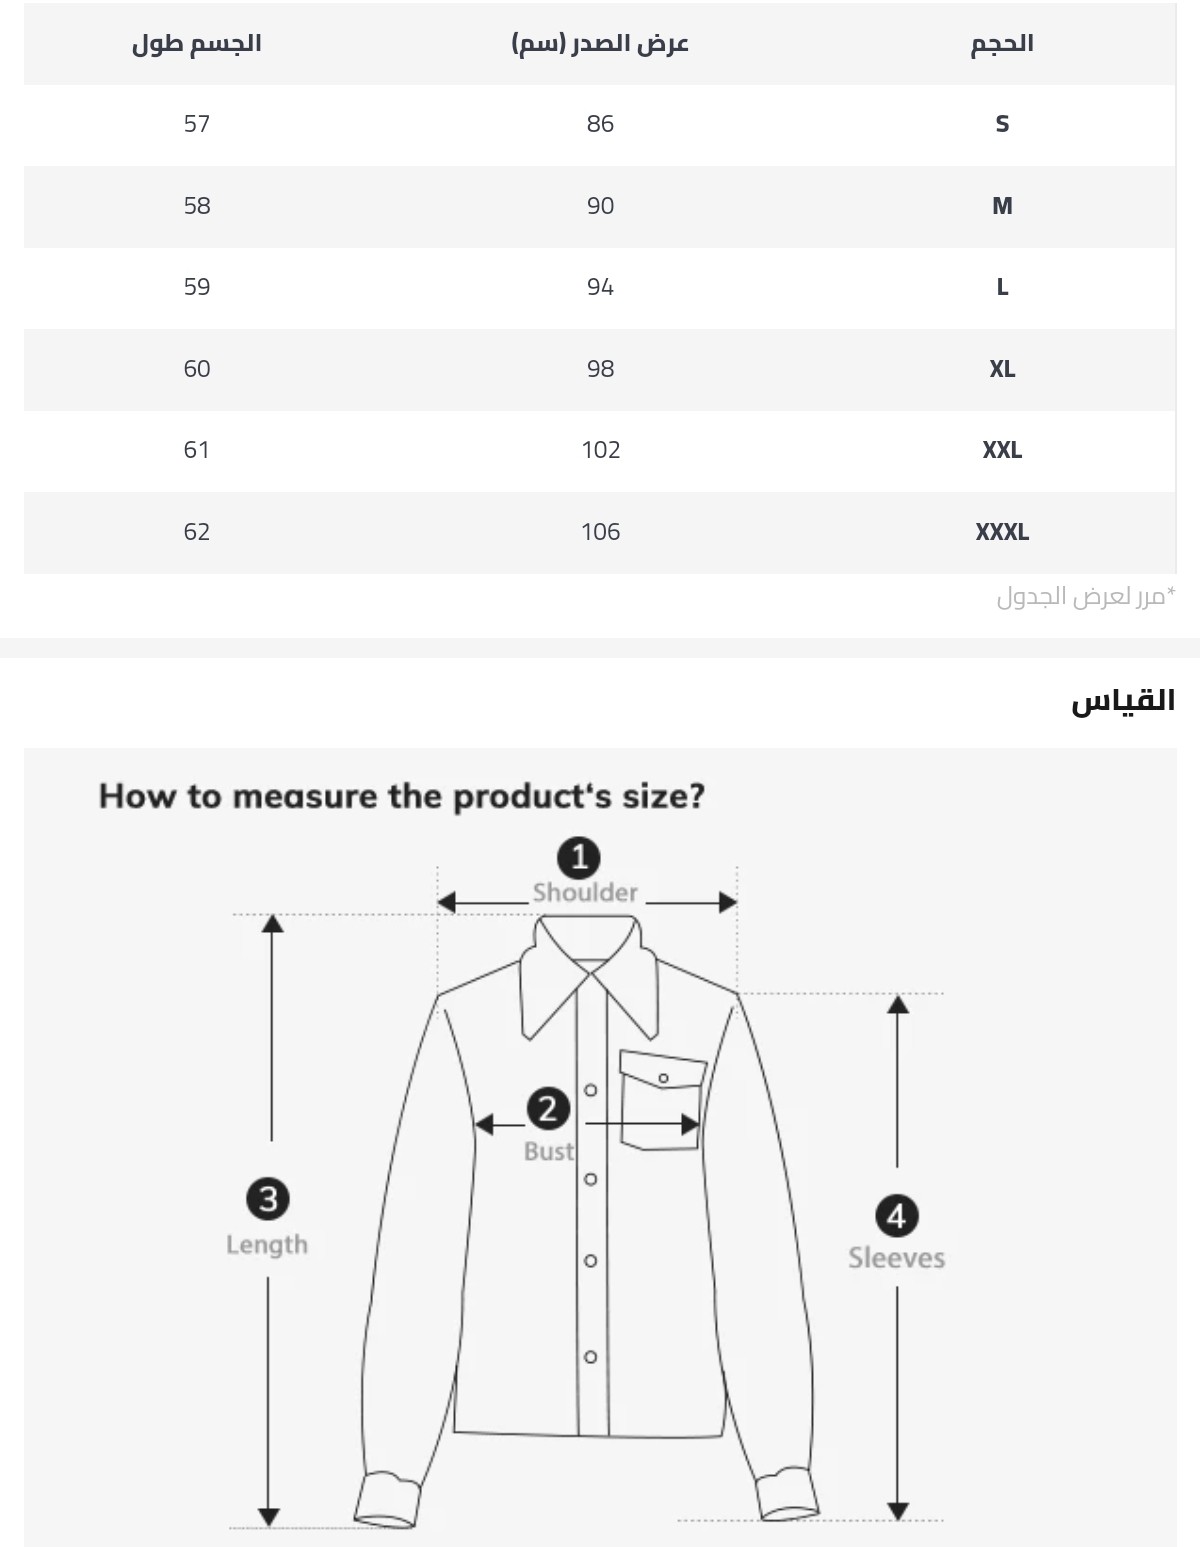Click the الجسم طول column header
Screen dimensions: 1200x1547
pos(197,44)
